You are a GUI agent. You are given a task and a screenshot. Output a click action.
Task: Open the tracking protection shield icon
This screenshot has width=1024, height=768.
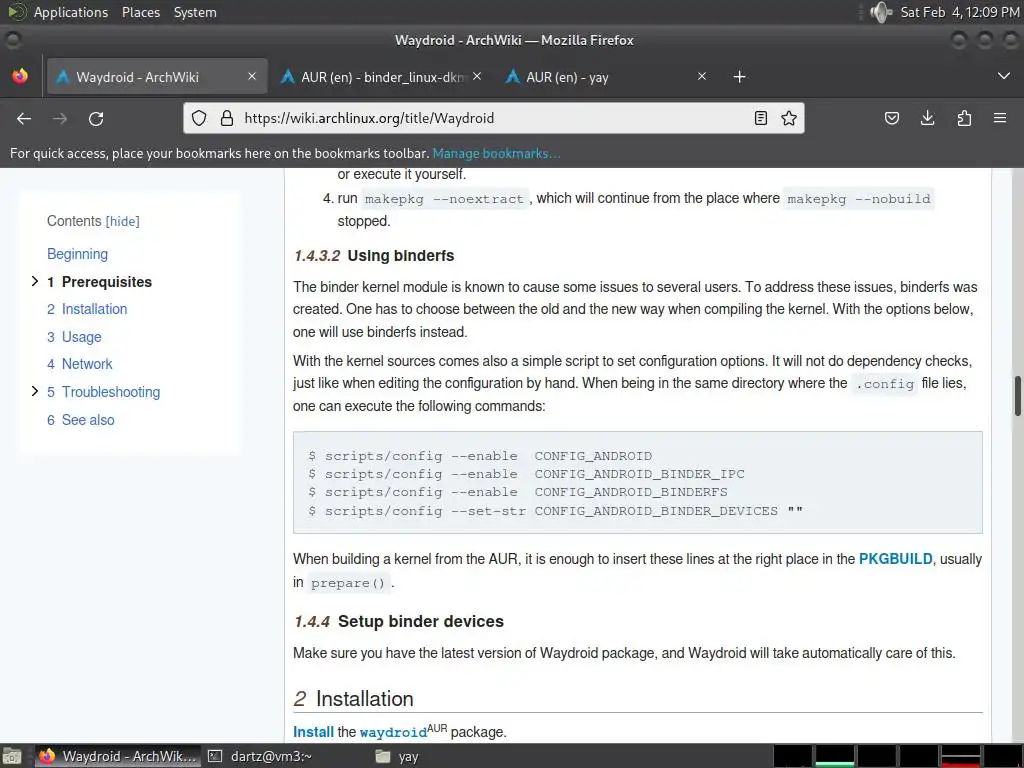coord(199,118)
